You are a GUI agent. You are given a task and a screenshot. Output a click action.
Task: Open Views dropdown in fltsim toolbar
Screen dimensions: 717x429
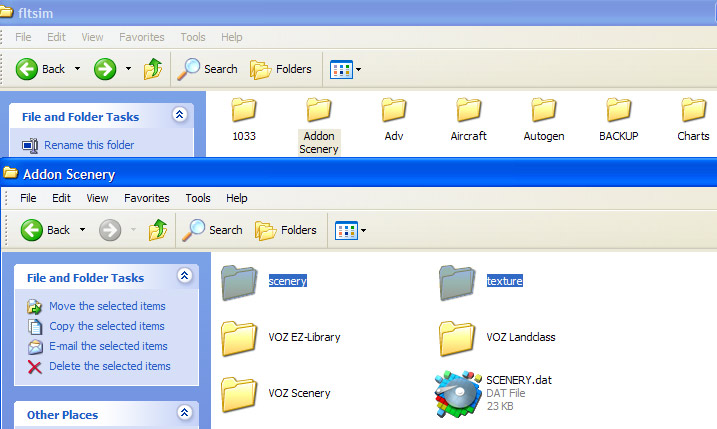pos(346,69)
